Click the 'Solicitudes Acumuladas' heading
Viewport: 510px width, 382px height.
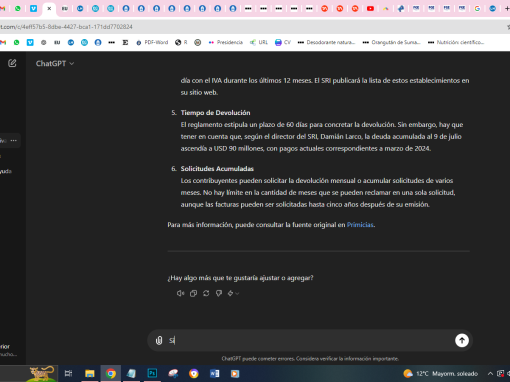tap(217, 169)
